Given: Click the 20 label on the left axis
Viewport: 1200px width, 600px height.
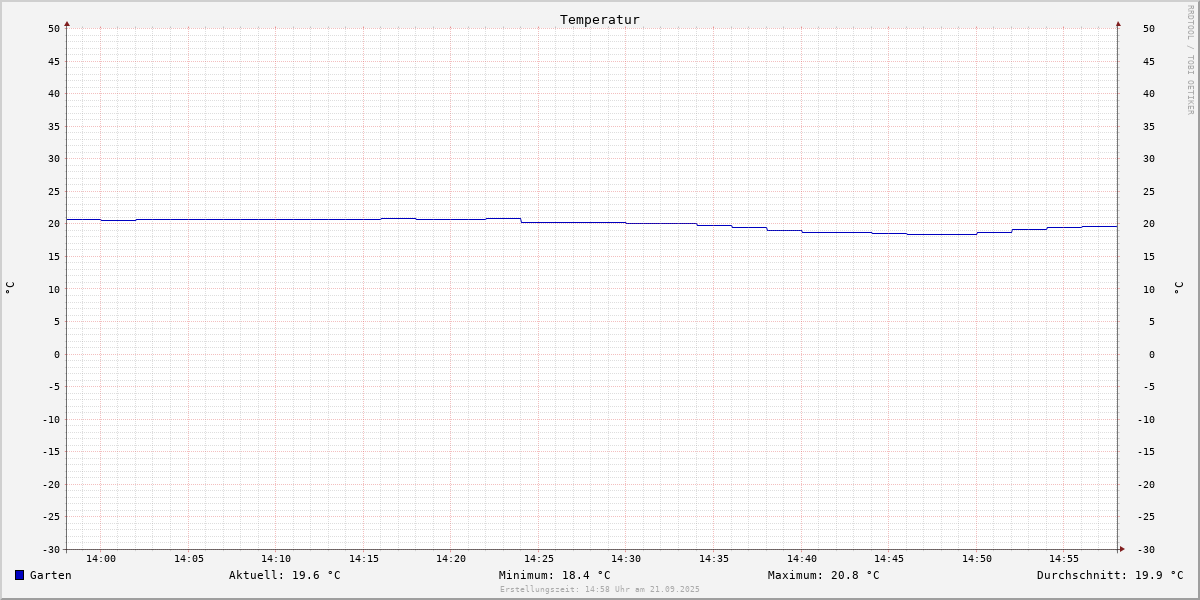Looking at the screenshot, I should pyautogui.click(x=54, y=224).
